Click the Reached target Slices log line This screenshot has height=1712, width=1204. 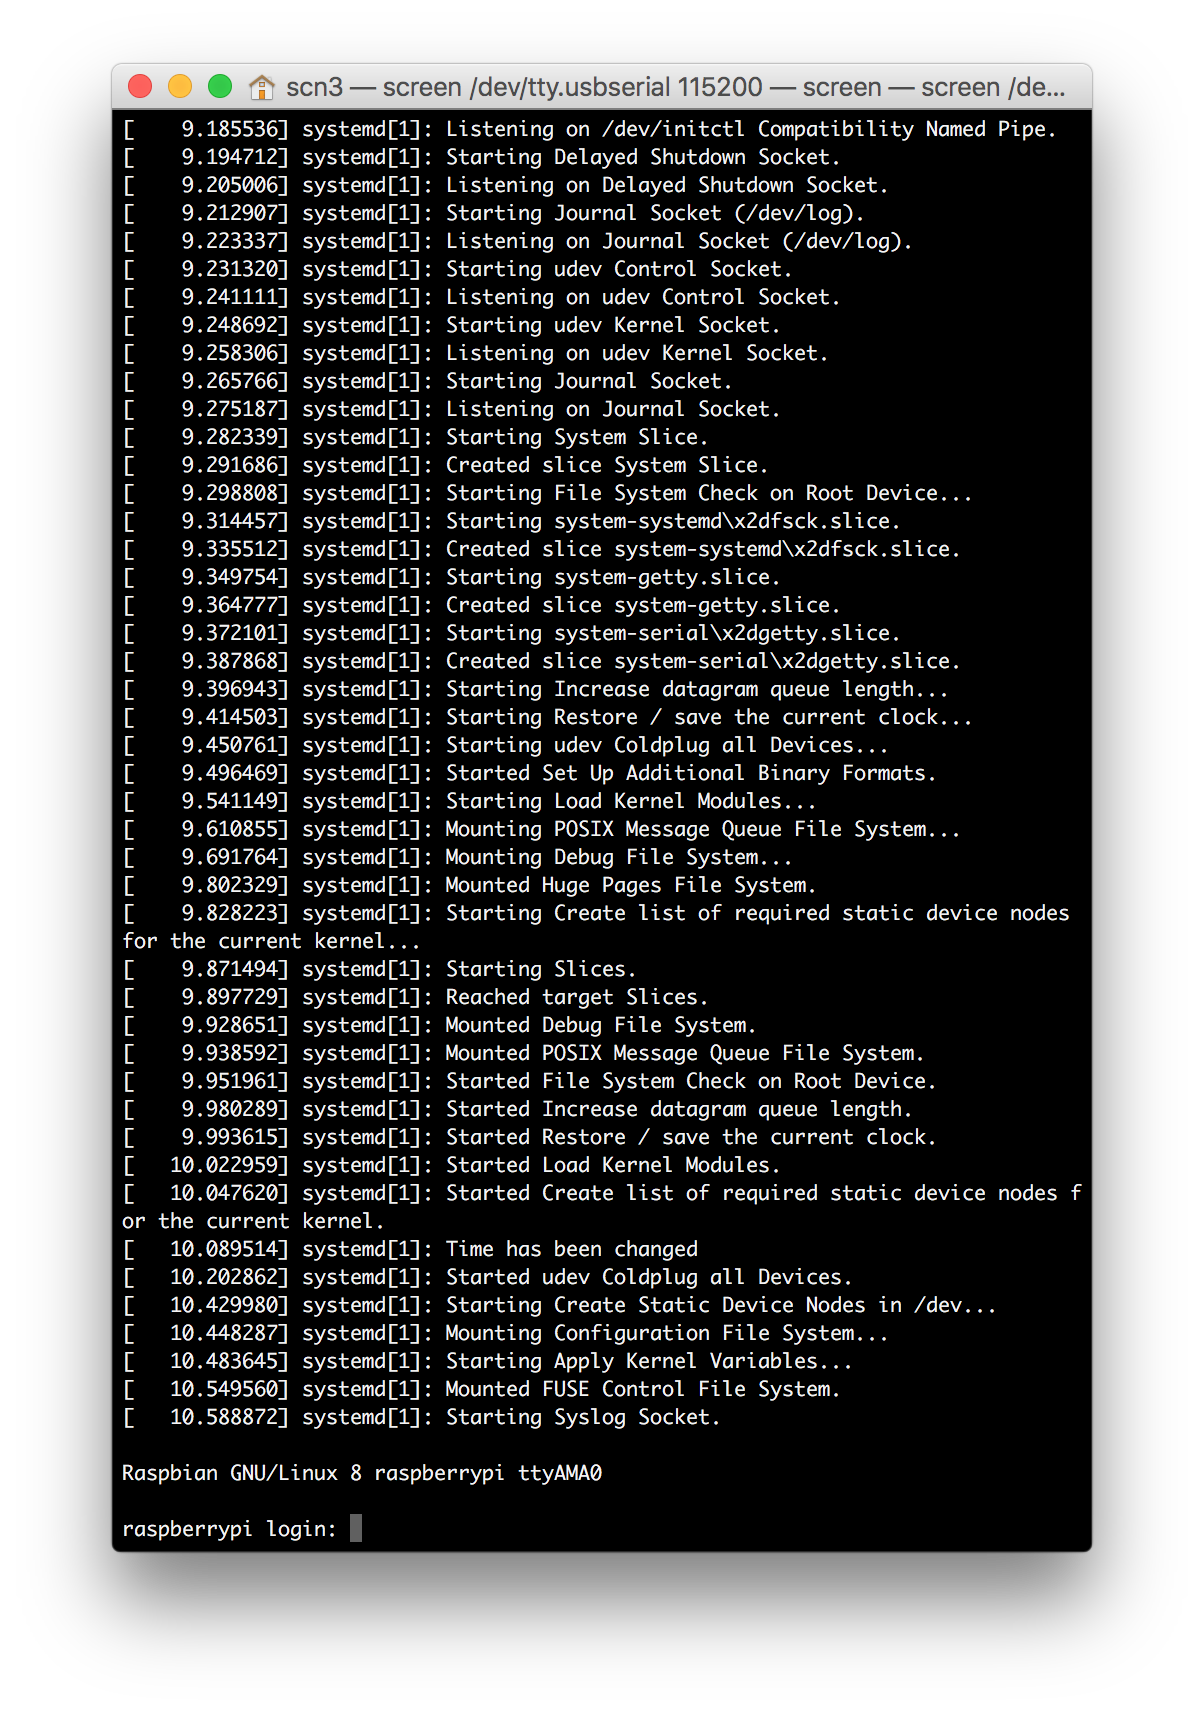pyautogui.click(x=415, y=997)
